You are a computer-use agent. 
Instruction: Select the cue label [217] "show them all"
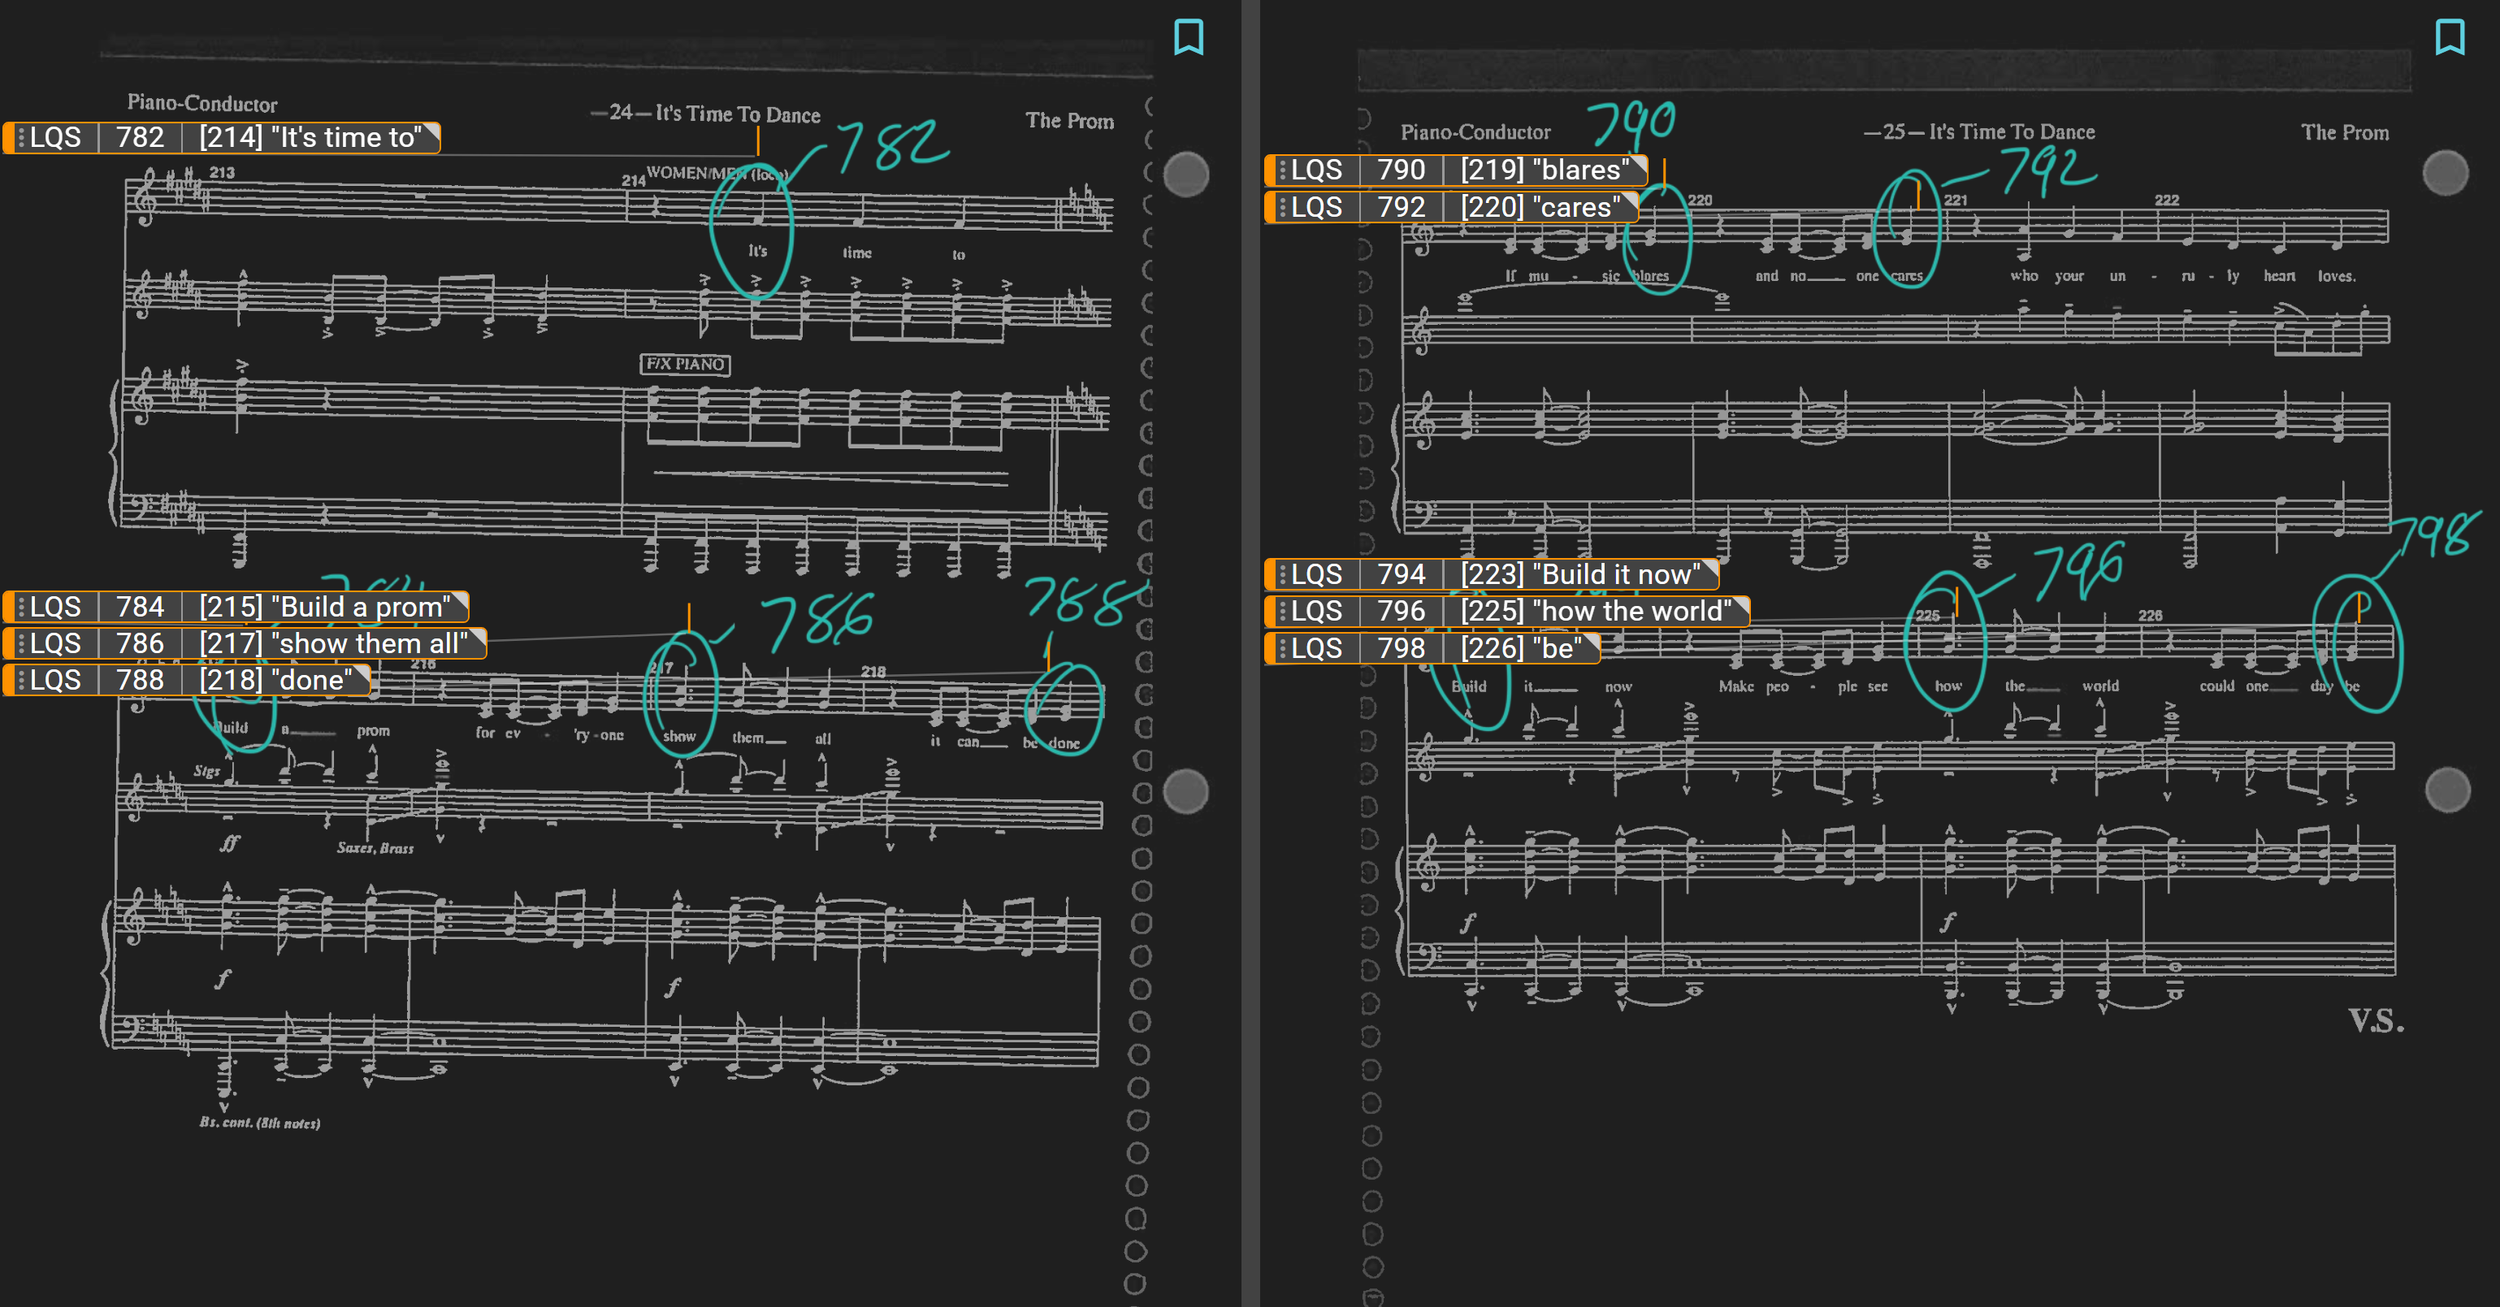tap(334, 644)
